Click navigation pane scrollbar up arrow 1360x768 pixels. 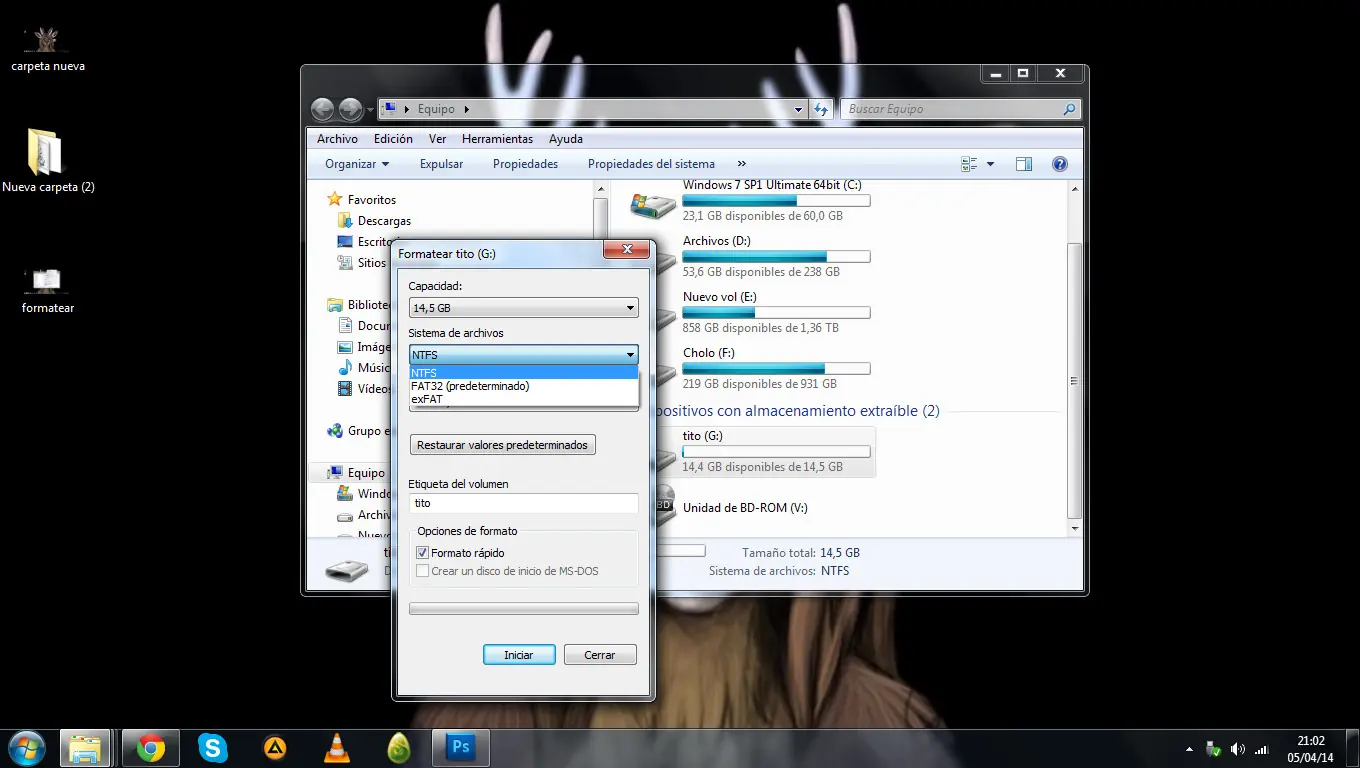[600, 189]
